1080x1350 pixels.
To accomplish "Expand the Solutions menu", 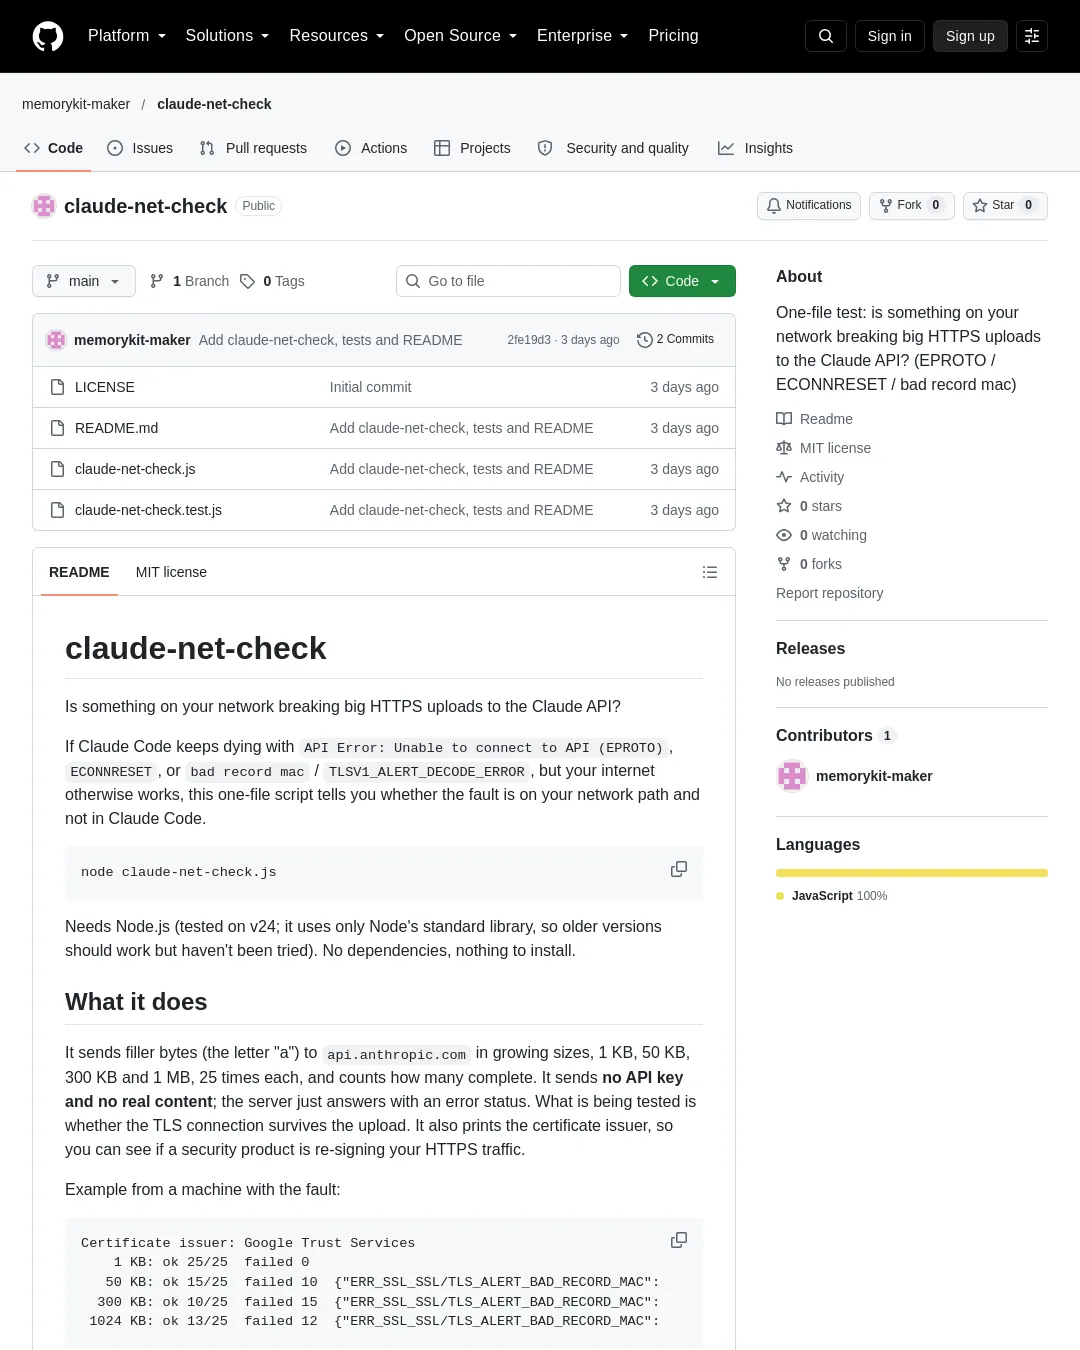I will click(x=227, y=36).
